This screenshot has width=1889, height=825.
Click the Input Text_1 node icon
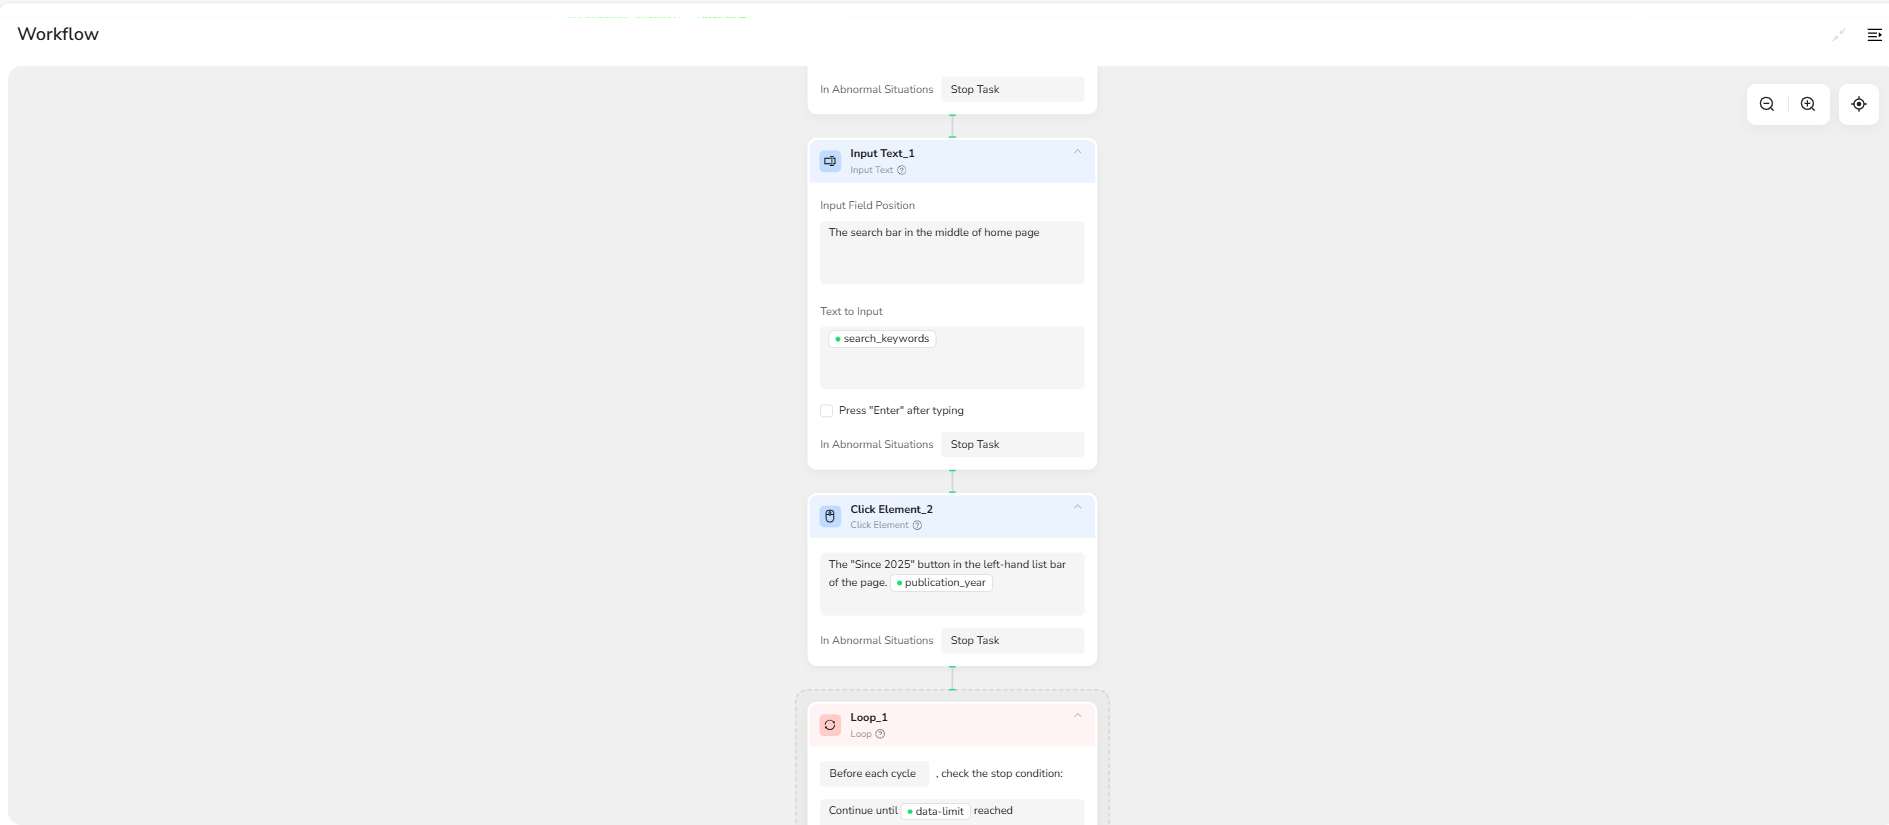830,161
